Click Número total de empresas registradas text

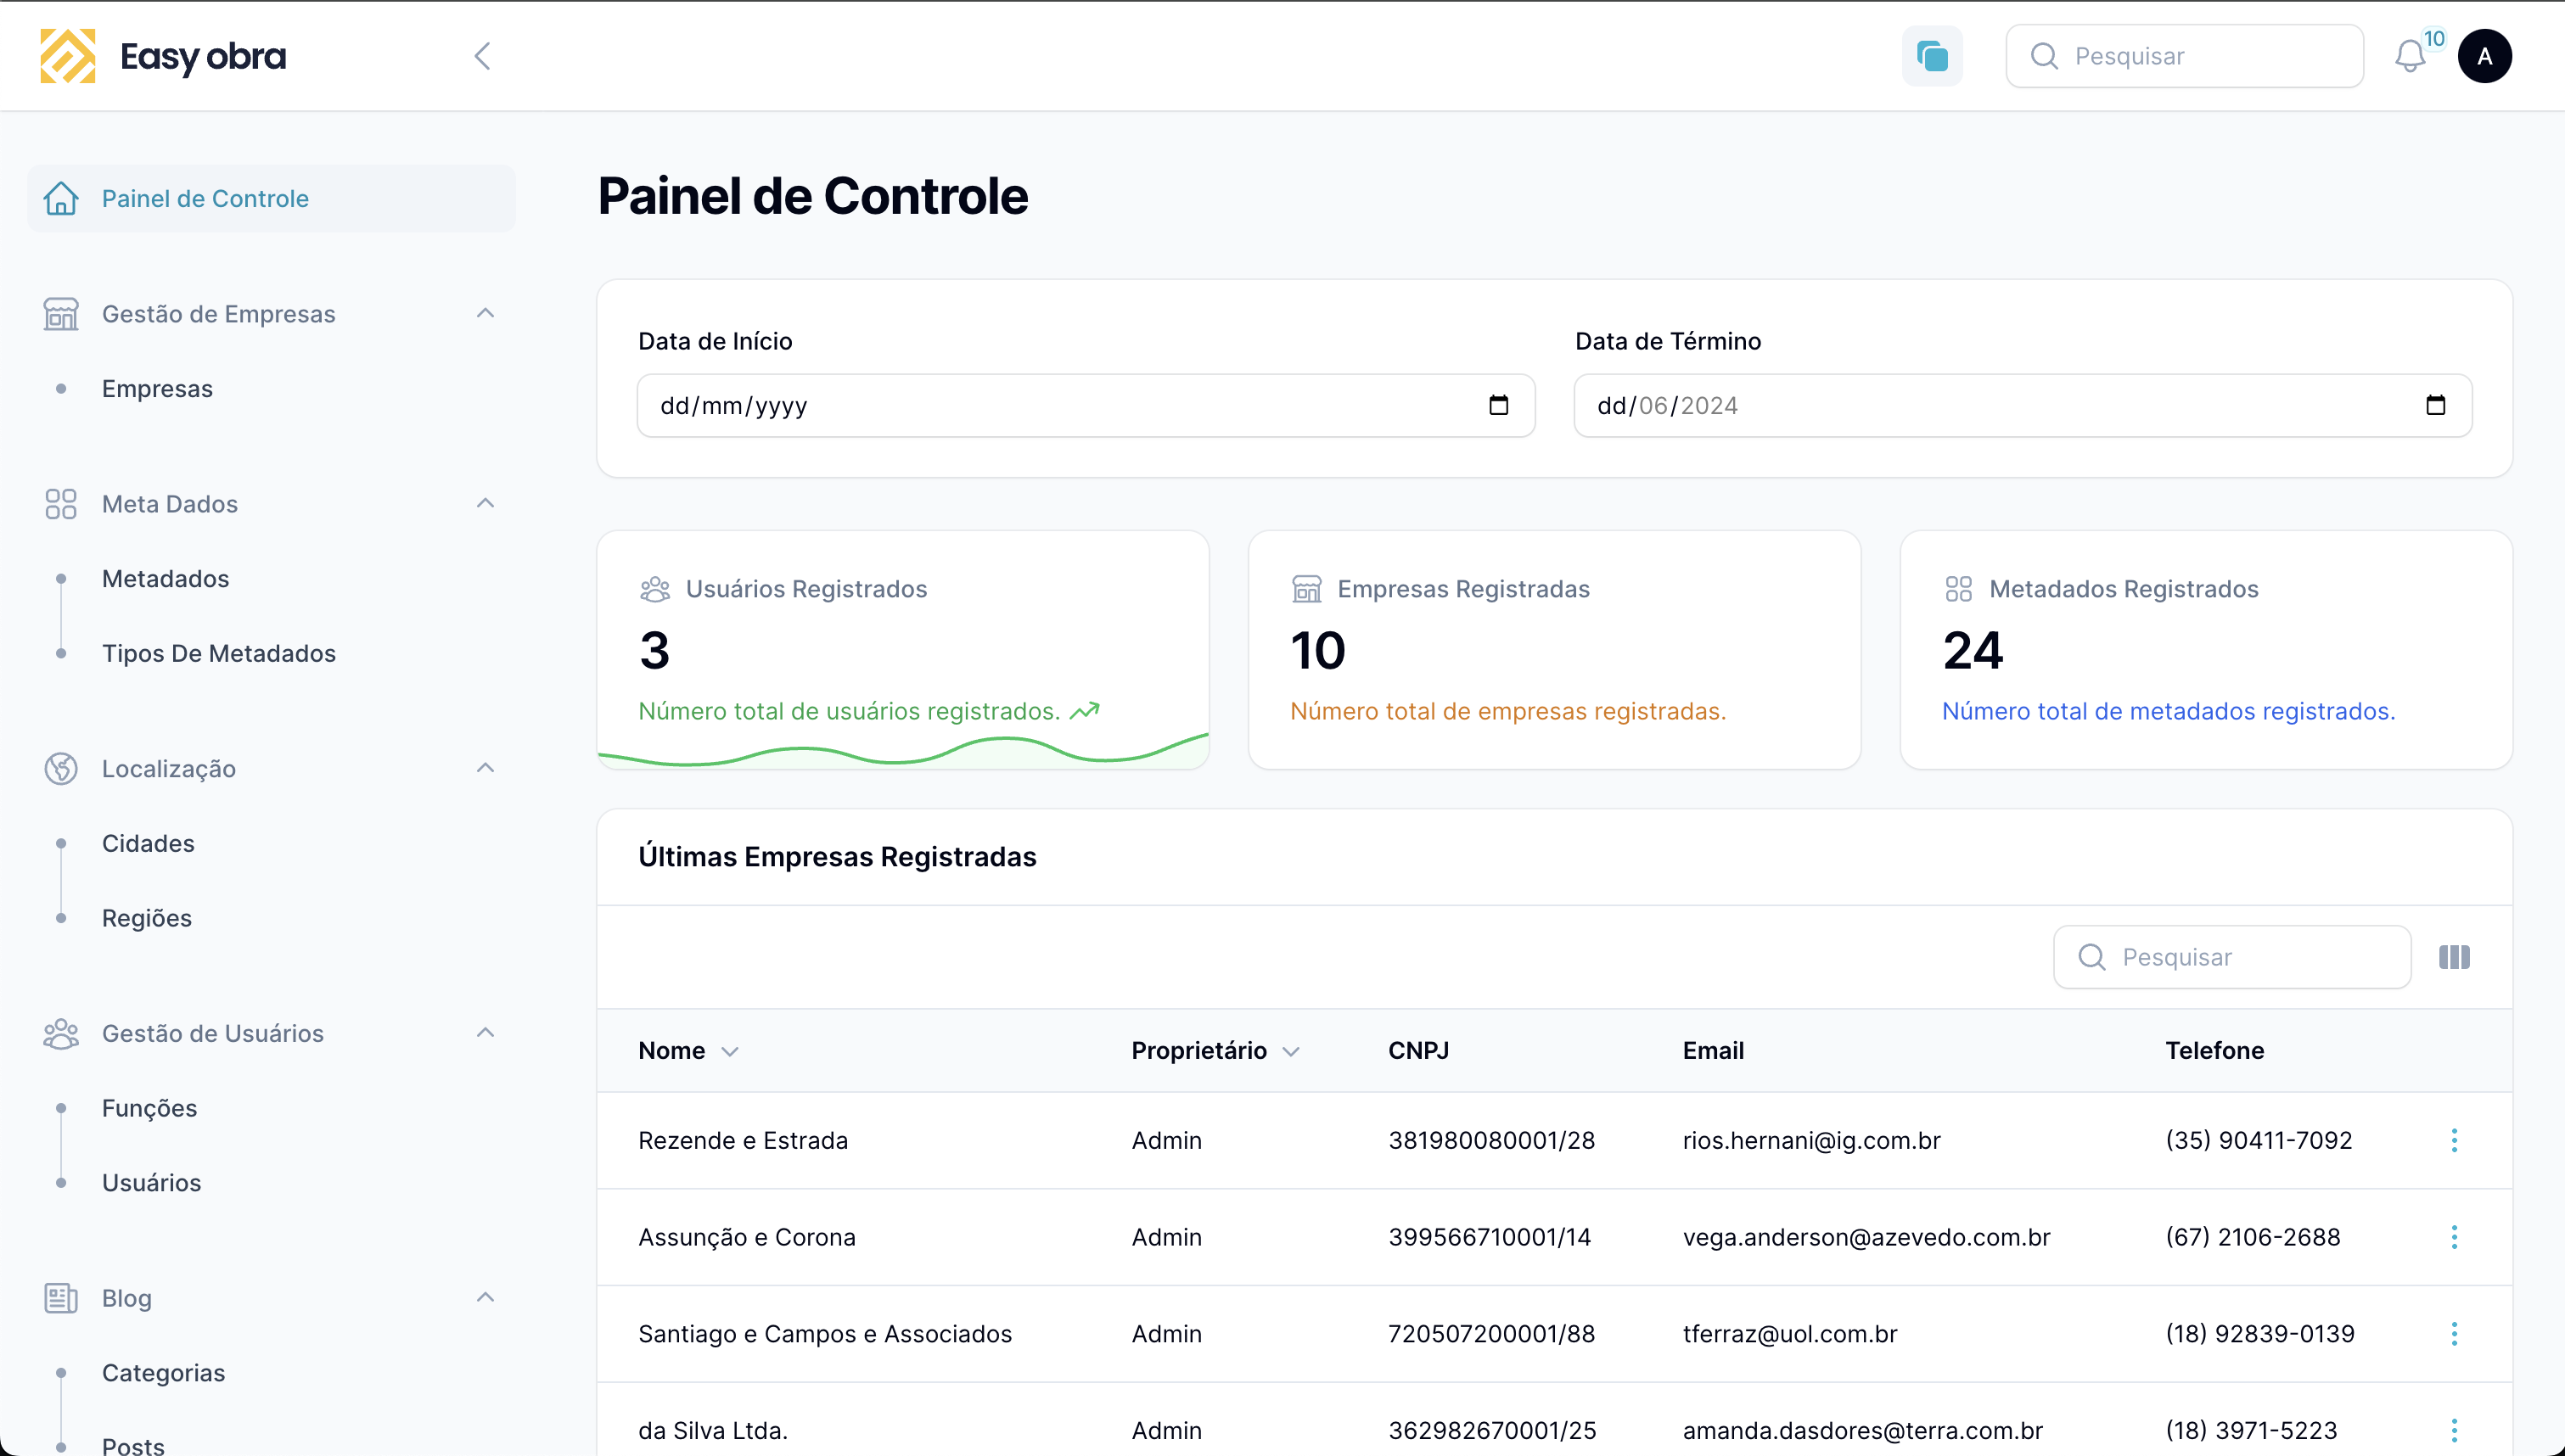(1508, 711)
